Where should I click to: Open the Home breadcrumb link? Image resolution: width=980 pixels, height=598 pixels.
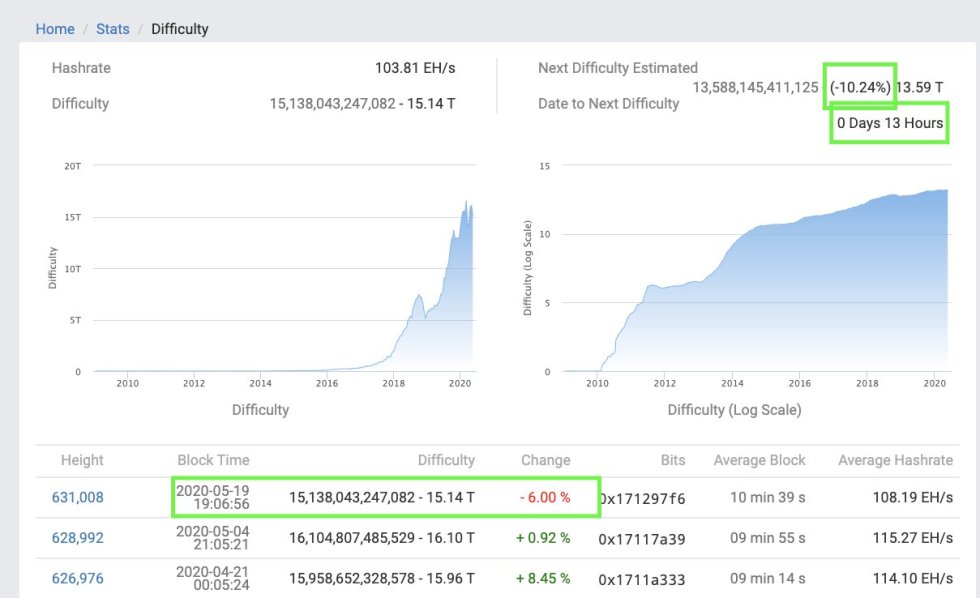55,29
